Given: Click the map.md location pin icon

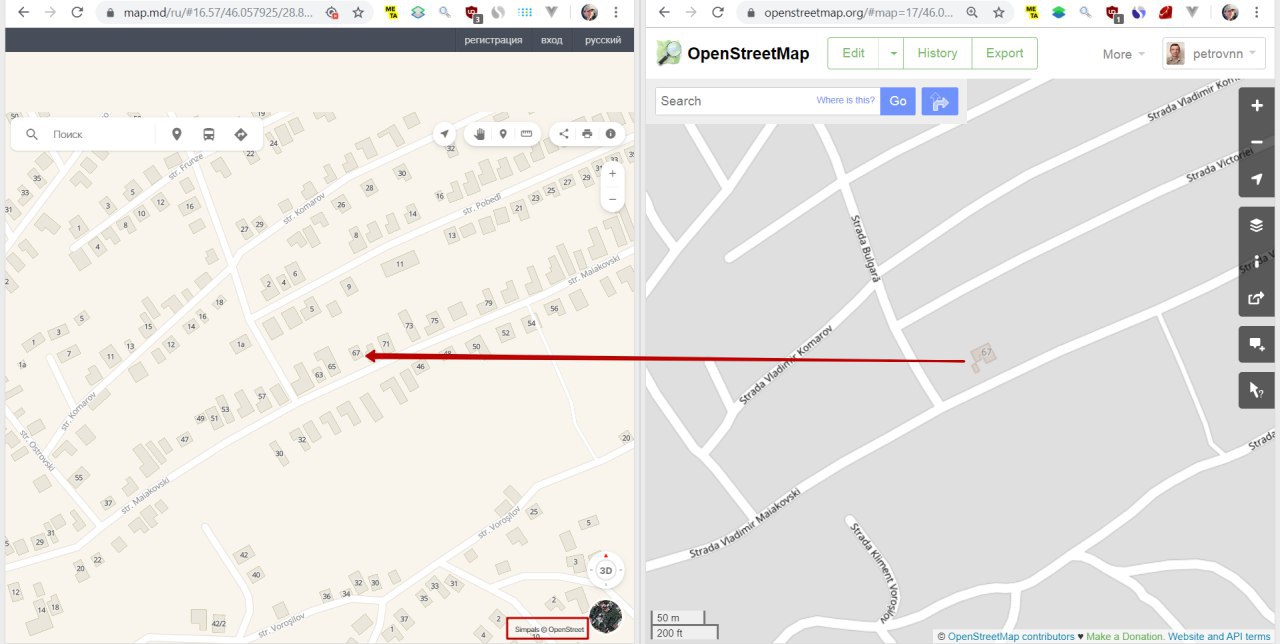Looking at the screenshot, I should coord(177,134).
